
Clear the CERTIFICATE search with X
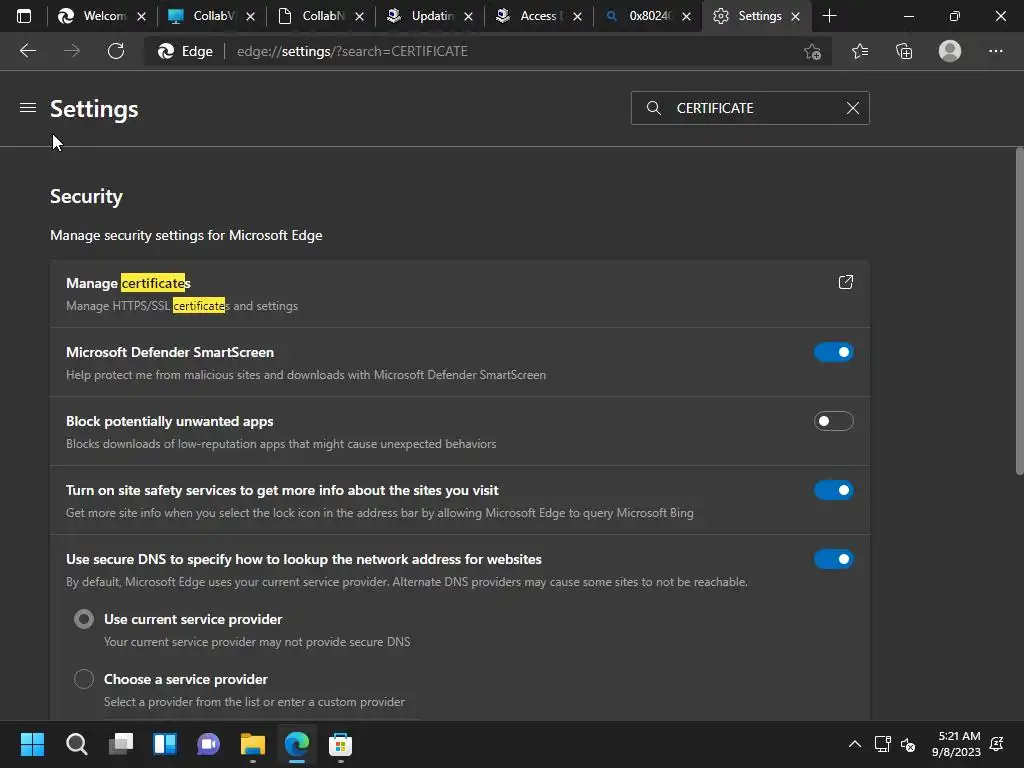[x=852, y=108]
